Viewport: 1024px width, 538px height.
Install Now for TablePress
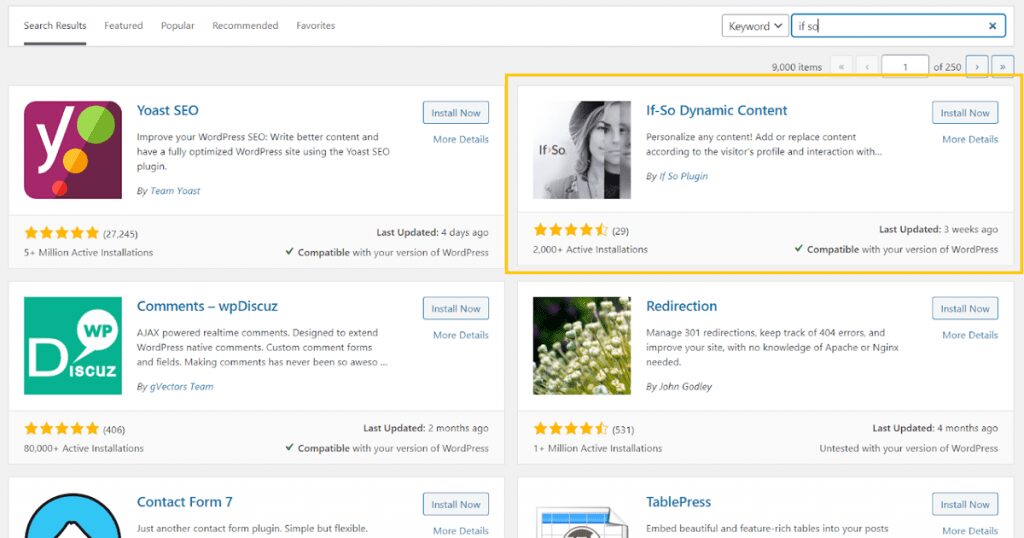[965, 504]
